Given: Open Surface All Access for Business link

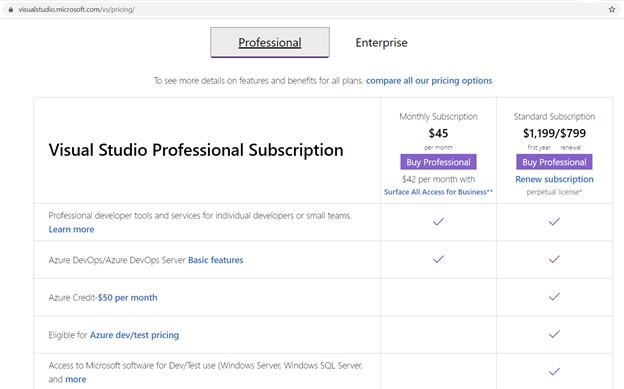Looking at the screenshot, I should pos(438,192).
